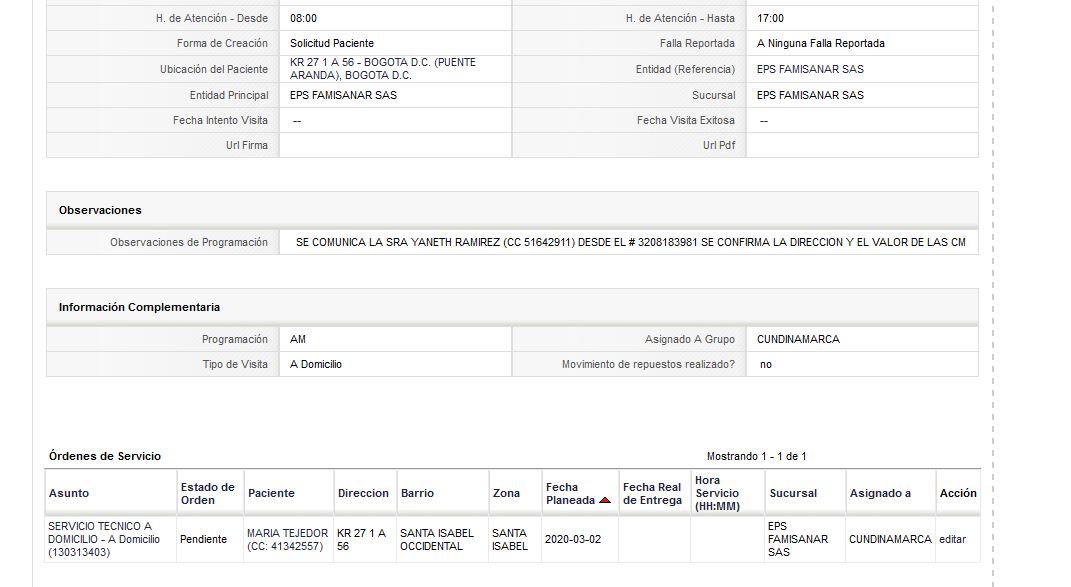Open patient MARIA TEJEDOR link
1071x587 pixels.
pos(288,539)
